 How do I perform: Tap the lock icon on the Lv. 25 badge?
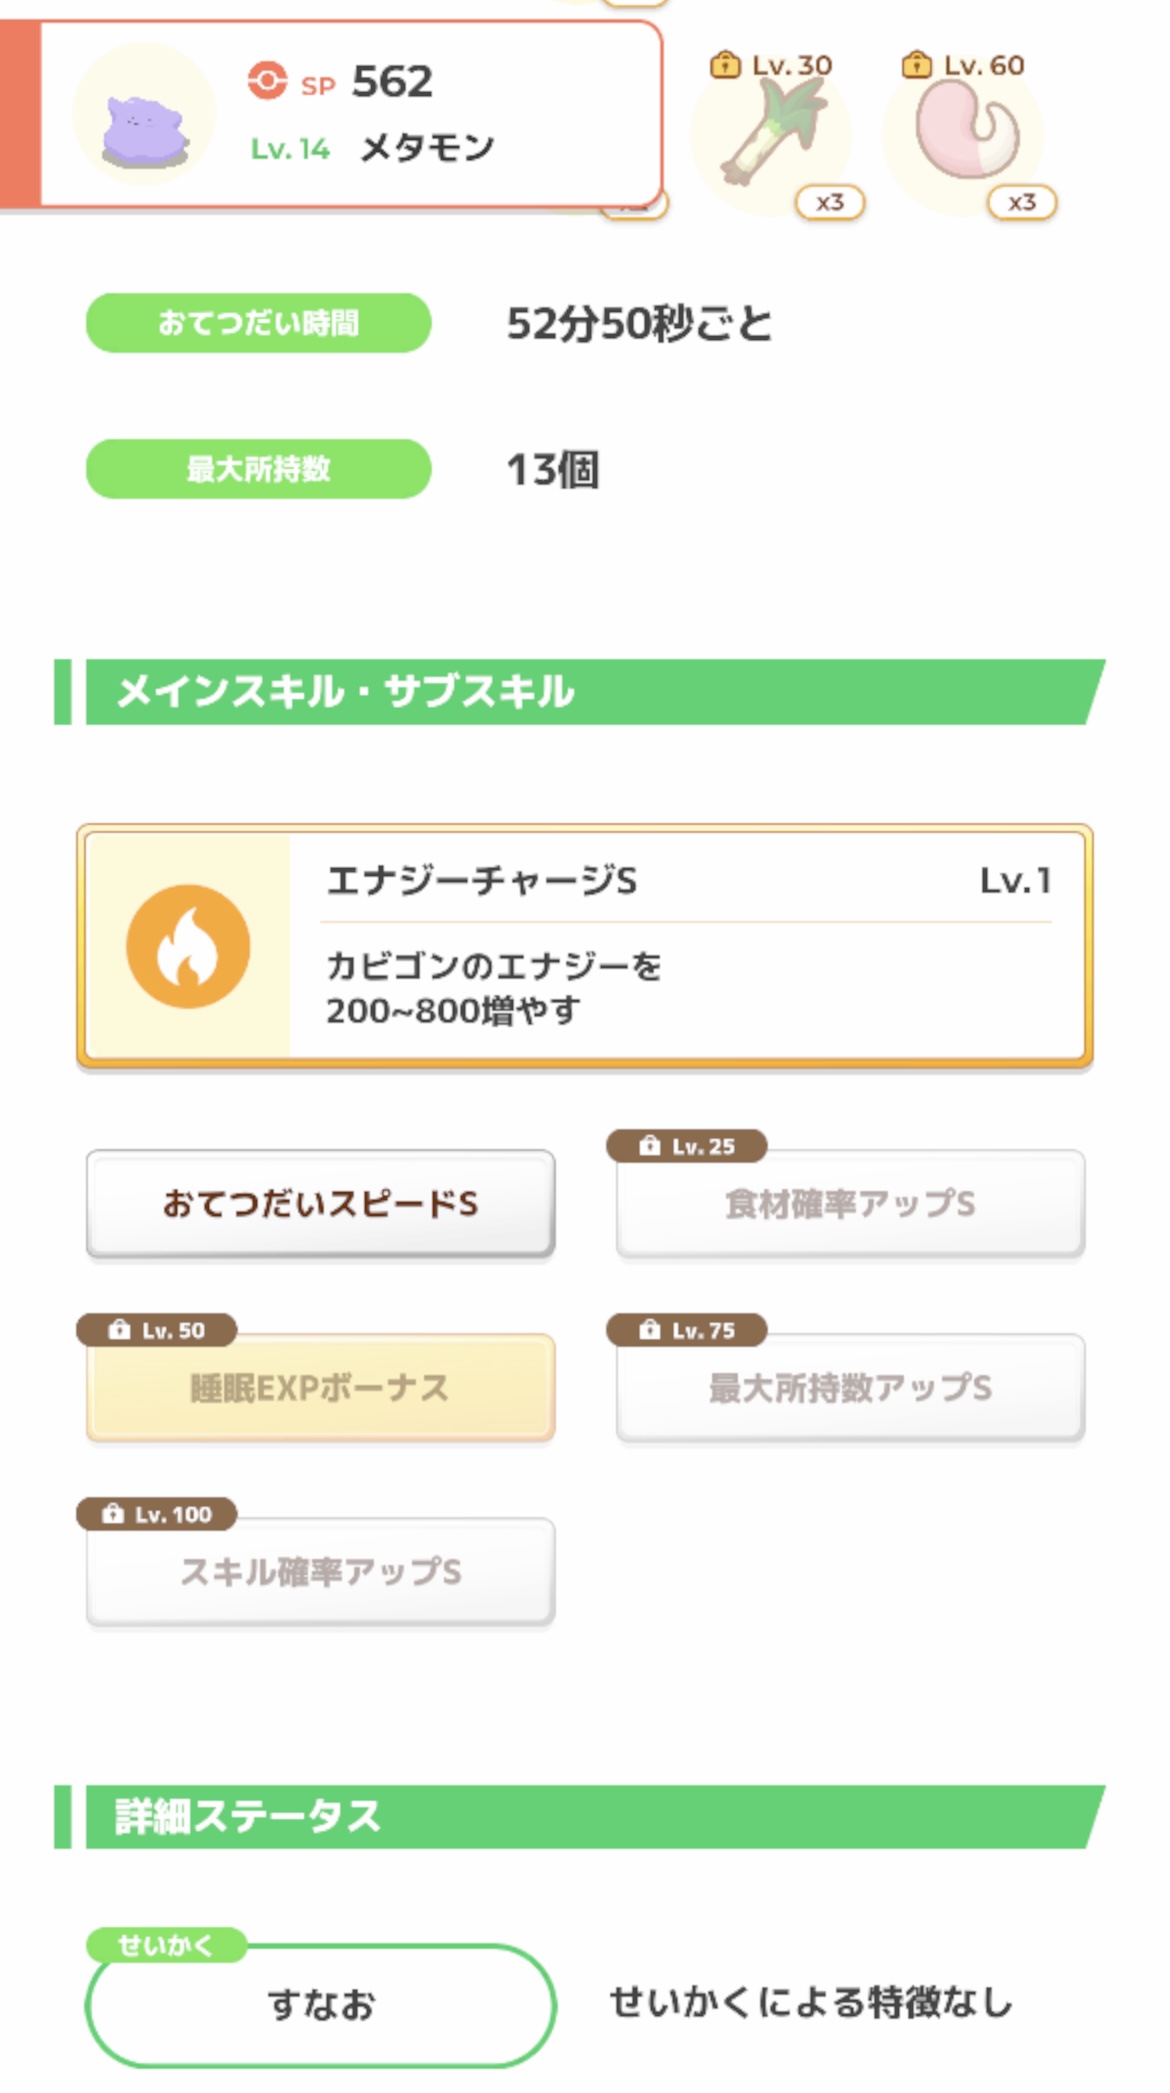[649, 1146]
